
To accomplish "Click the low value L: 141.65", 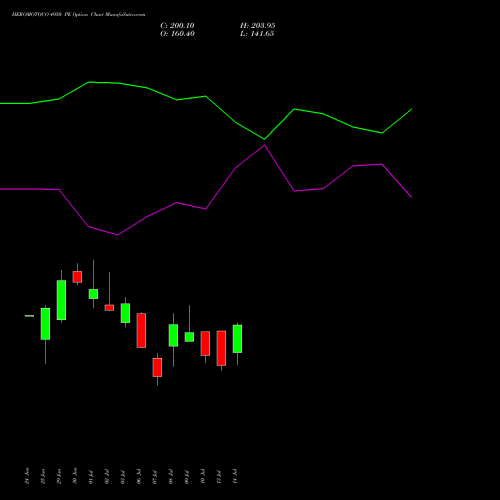I will pos(257,34).
